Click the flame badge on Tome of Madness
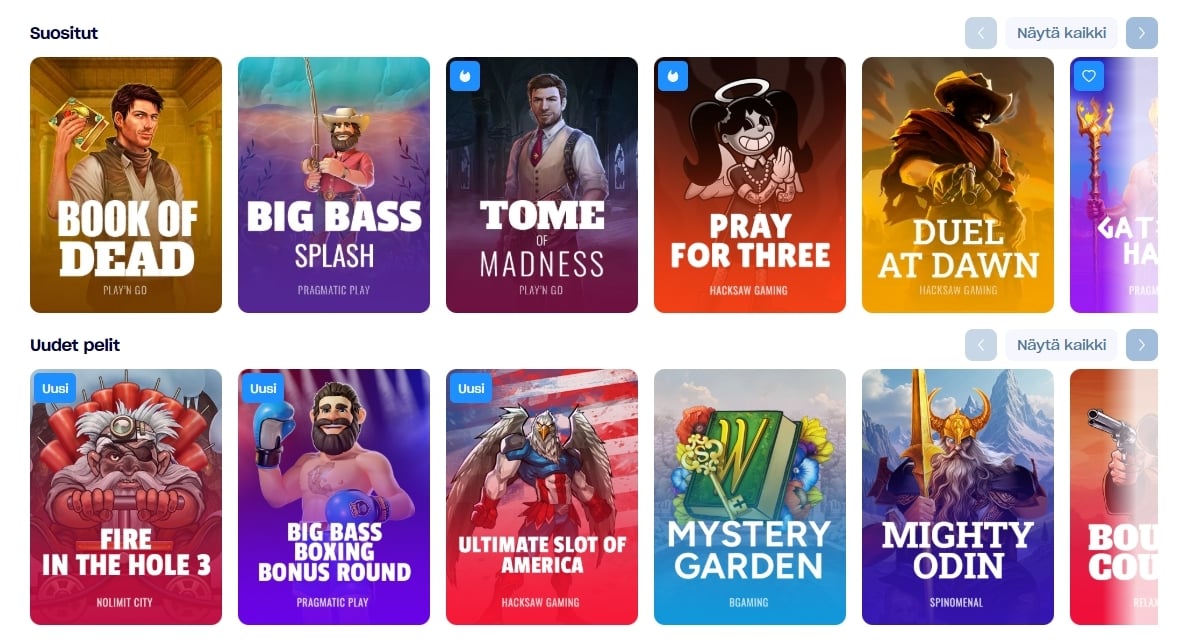The width and height of the screenshot is (1179, 641). click(465, 76)
